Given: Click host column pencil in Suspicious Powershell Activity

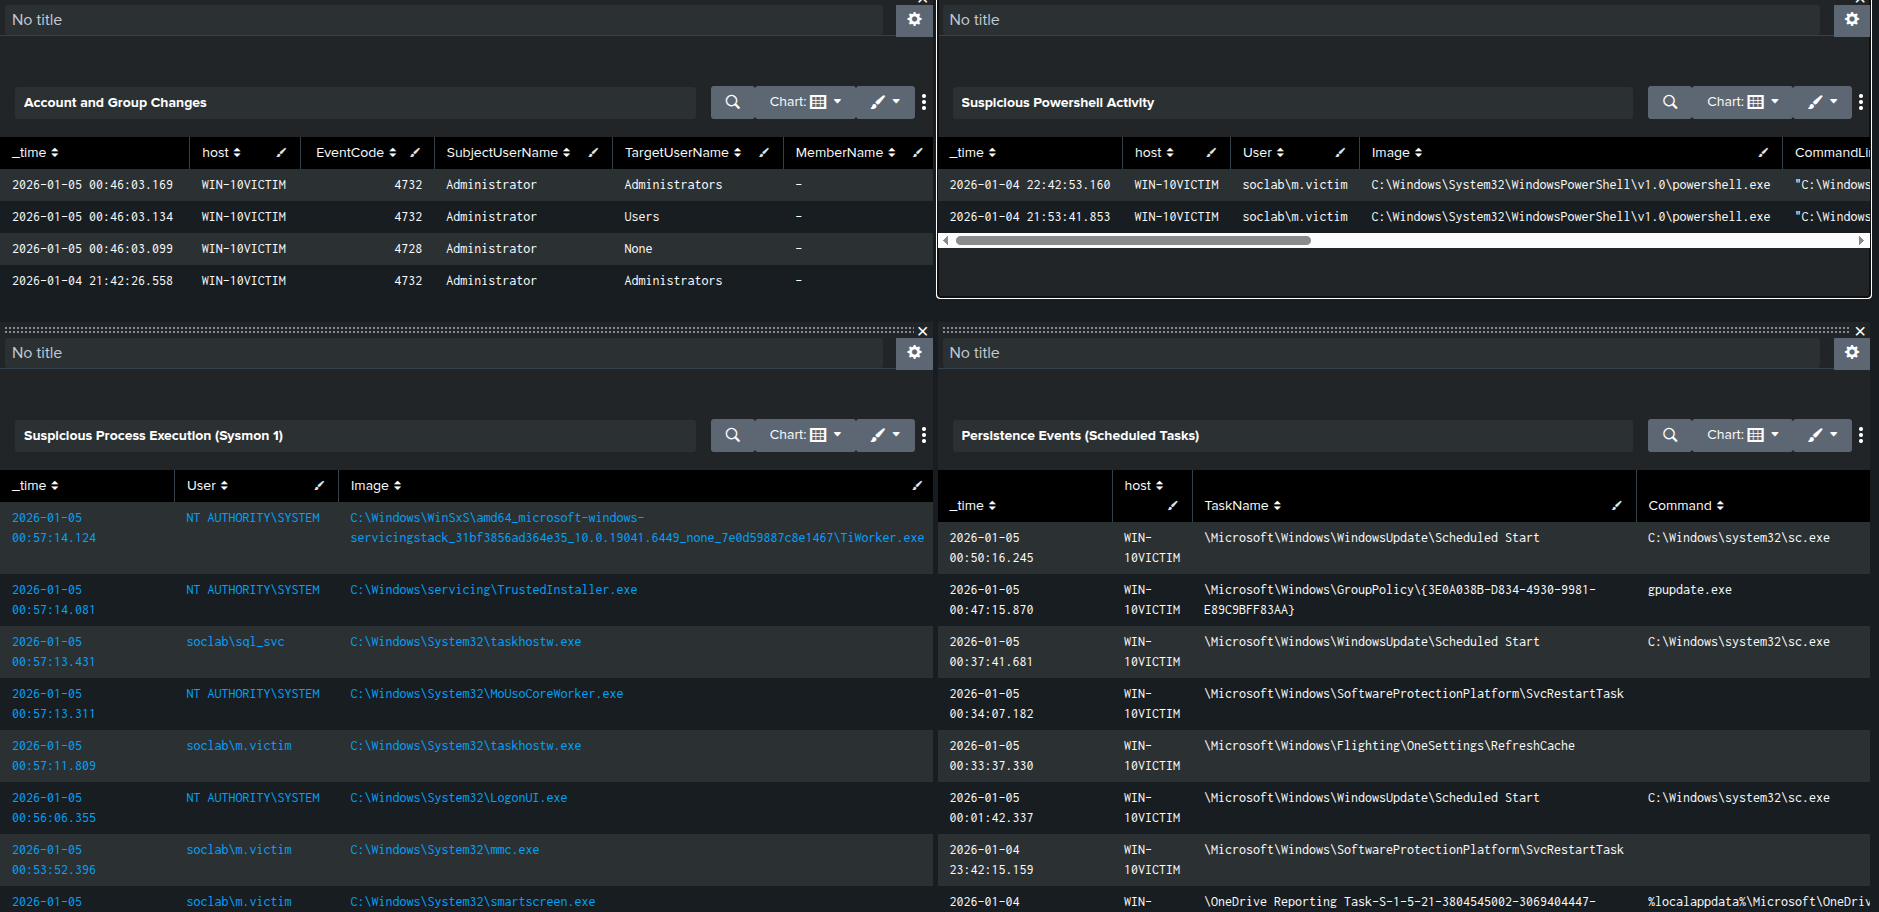Looking at the screenshot, I should 1211,153.
